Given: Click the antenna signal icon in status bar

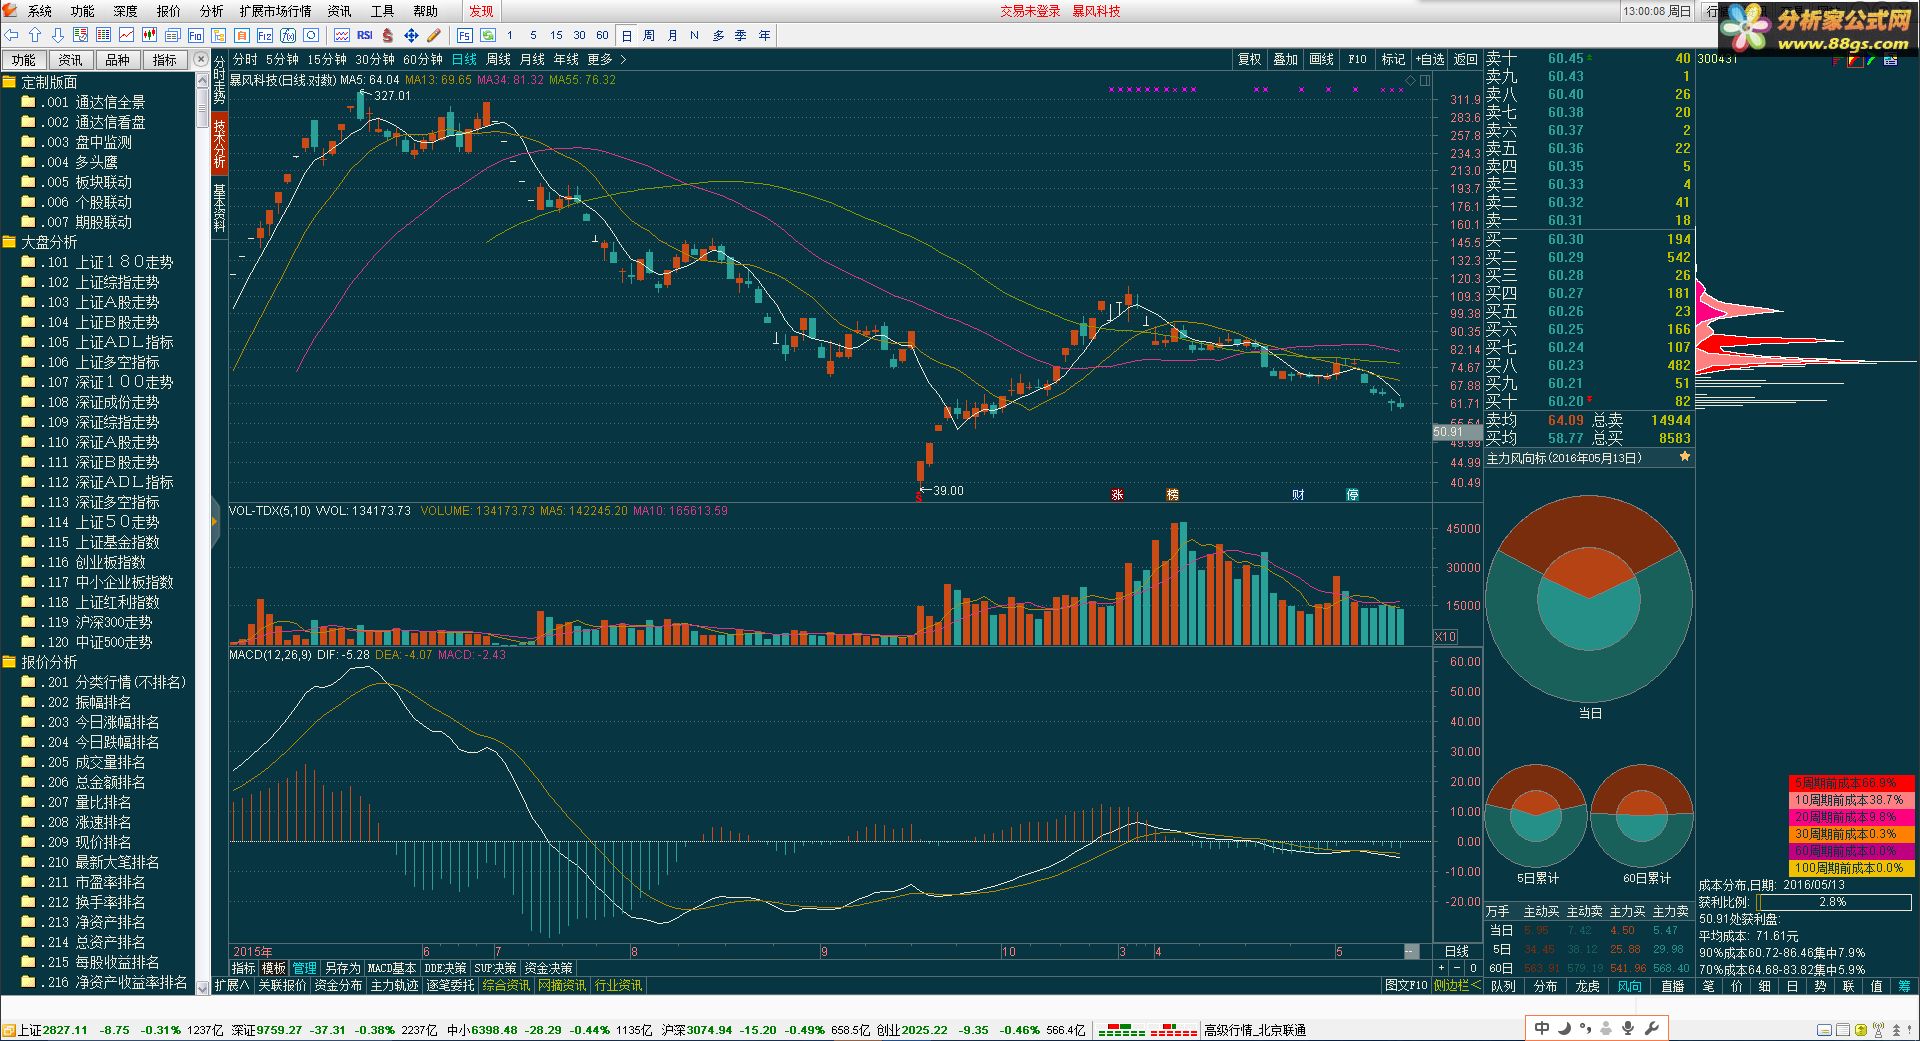Looking at the screenshot, I should click(x=1878, y=1030).
